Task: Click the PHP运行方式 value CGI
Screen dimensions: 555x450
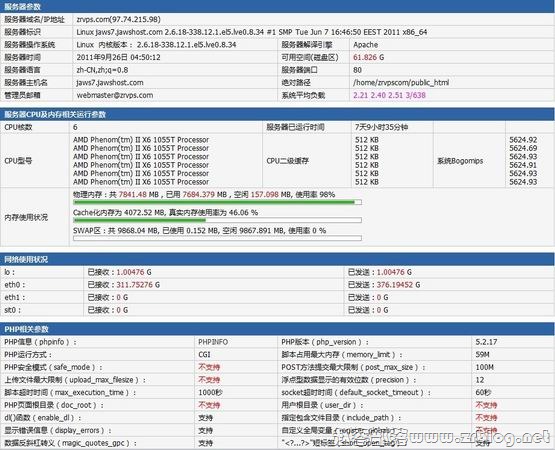Action: pos(204,355)
